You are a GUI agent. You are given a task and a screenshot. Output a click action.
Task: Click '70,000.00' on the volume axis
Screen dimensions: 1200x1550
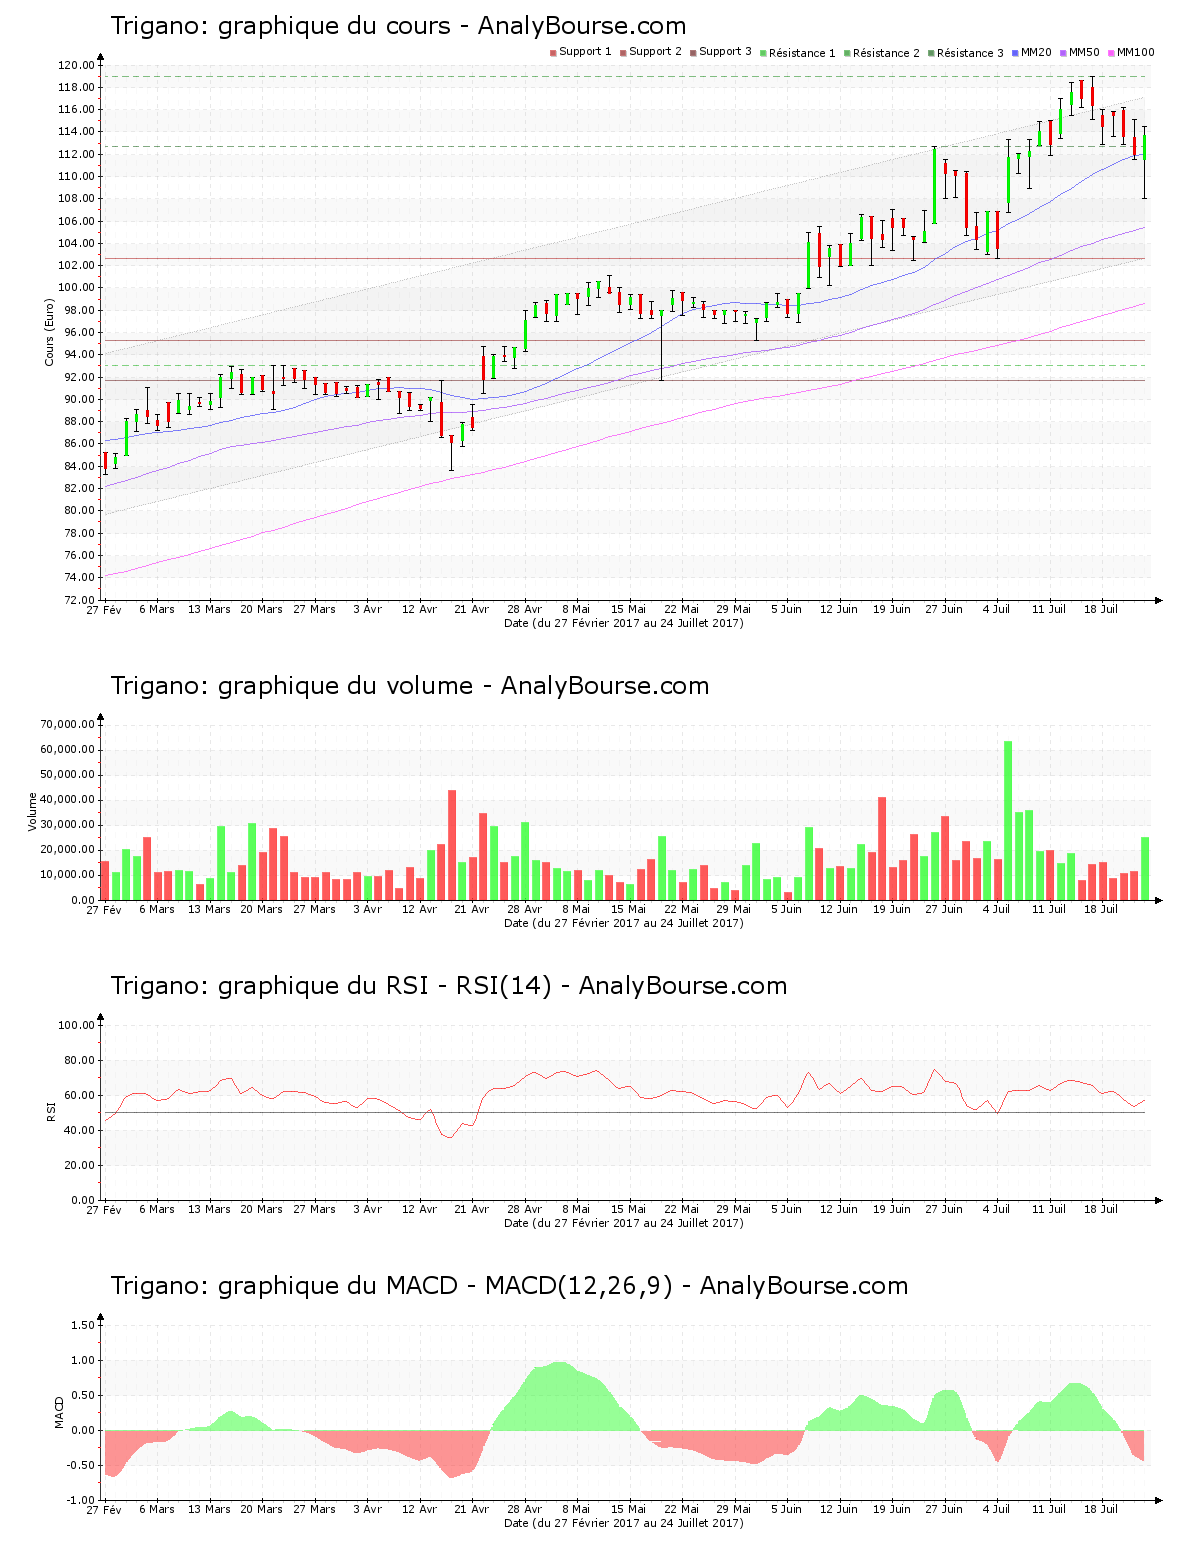pos(68,724)
